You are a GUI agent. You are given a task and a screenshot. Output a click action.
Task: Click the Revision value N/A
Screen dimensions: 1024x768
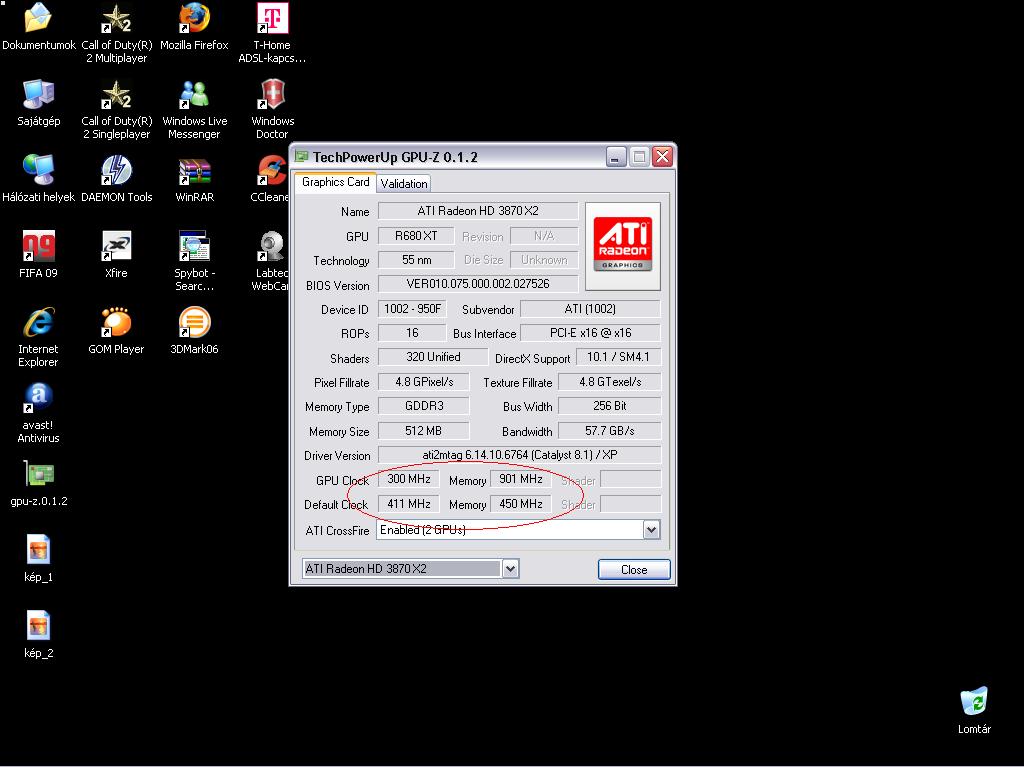[x=544, y=236]
